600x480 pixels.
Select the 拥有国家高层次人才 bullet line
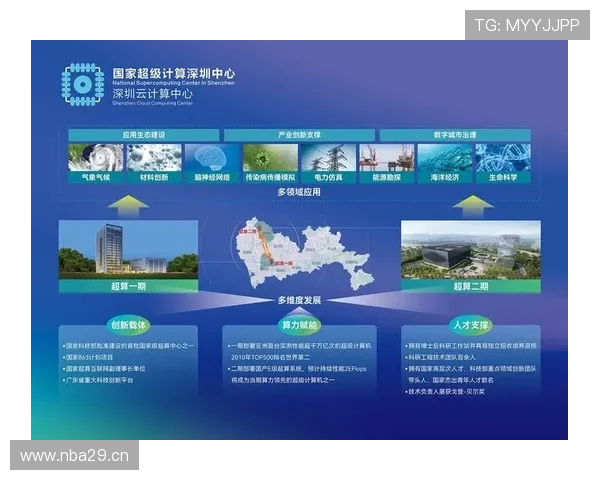(x=471, y=369)
